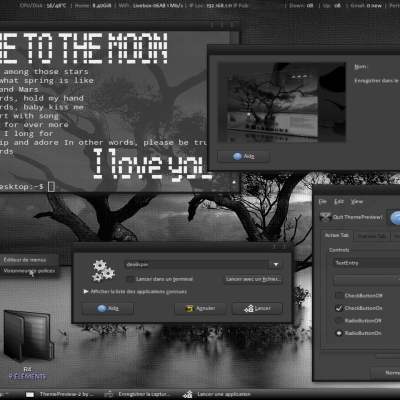
Task: Click ThemePreview-2 taskbar window icon
Action: [x=30, y=394]
